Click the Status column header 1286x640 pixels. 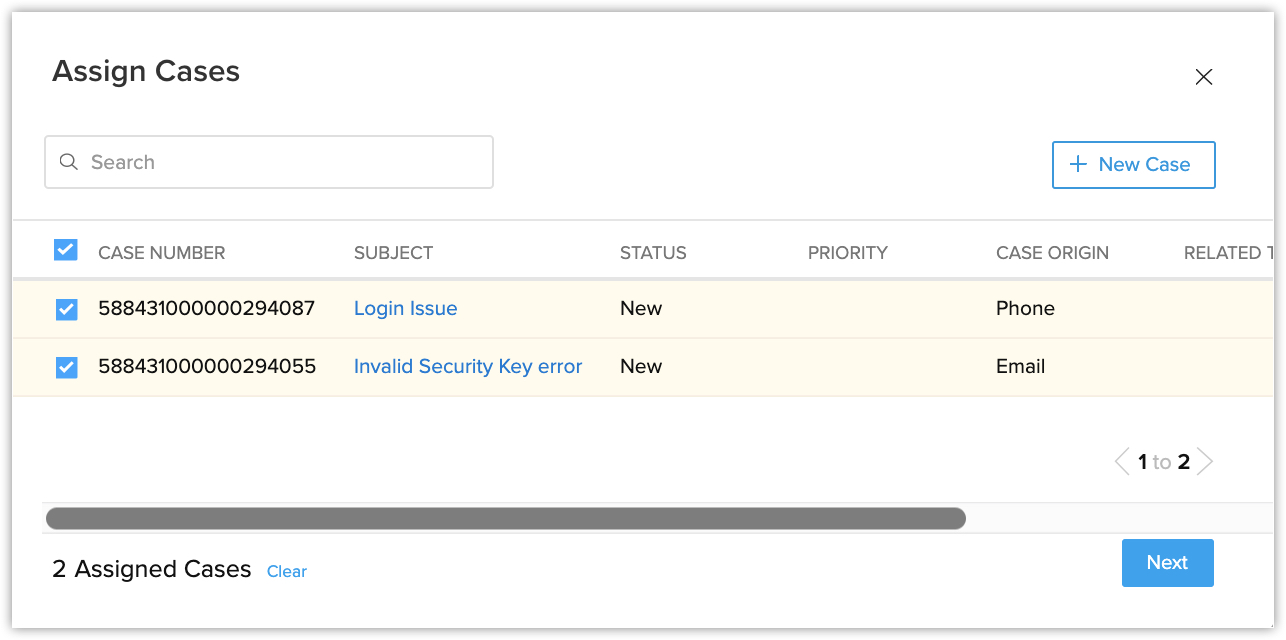click(x=653, y=253)
